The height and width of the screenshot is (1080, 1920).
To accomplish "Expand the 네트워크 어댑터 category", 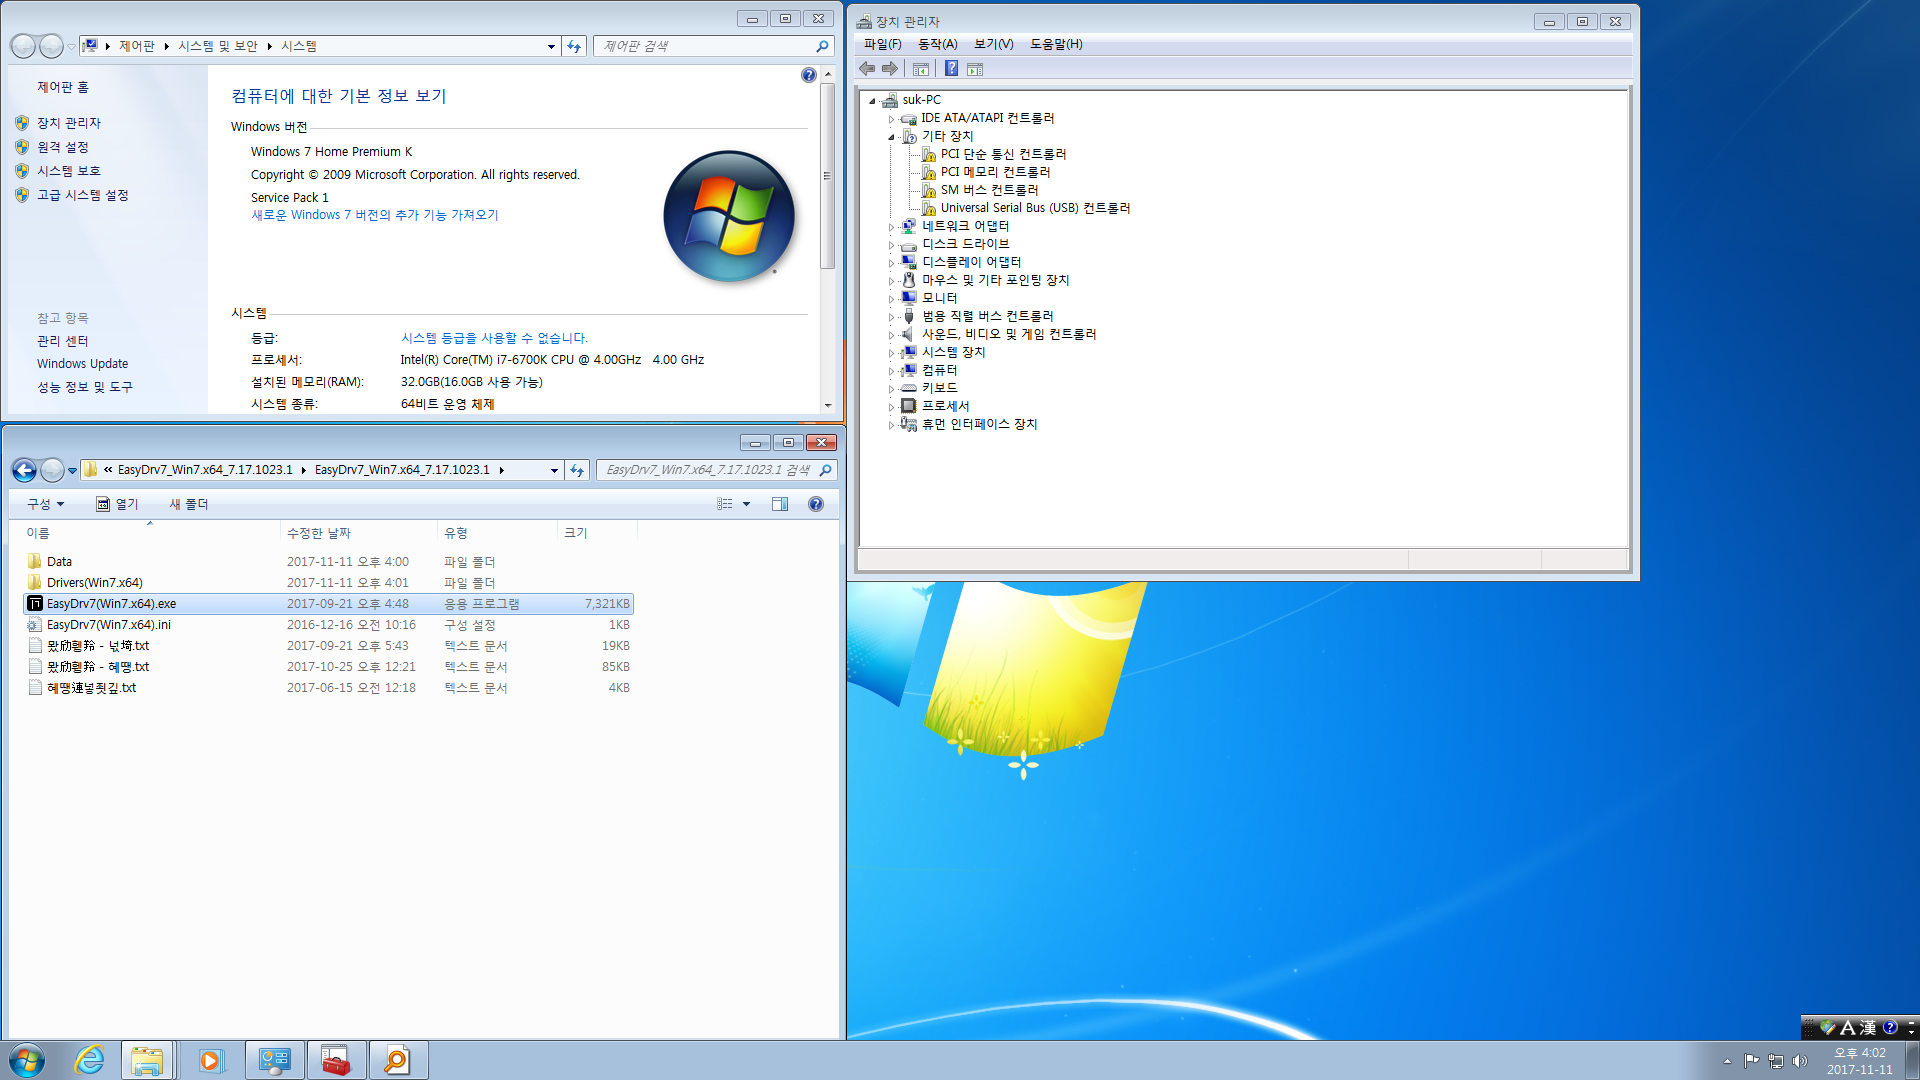I will tap(891, 227).
